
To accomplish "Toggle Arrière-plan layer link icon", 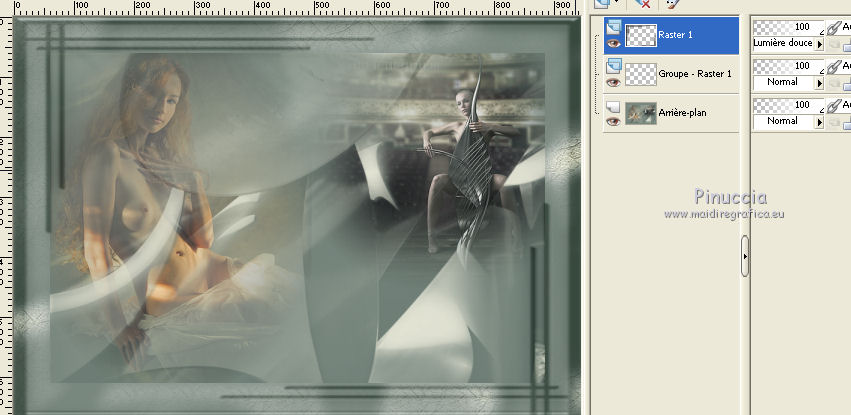I will [834, 105].
